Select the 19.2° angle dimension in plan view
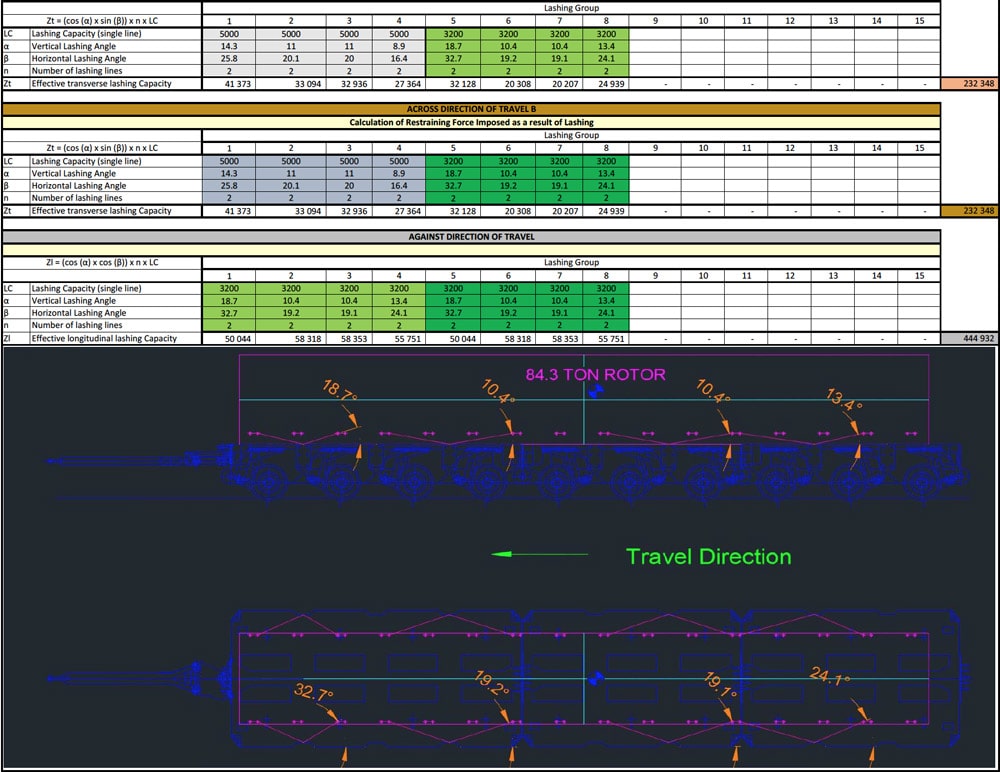 tap(492, 683)
